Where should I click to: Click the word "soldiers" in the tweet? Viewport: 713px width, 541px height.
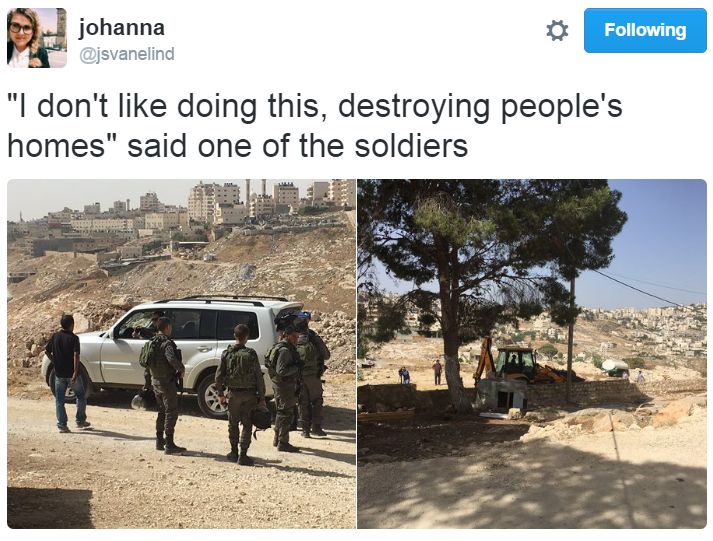[x=411, y=146]
